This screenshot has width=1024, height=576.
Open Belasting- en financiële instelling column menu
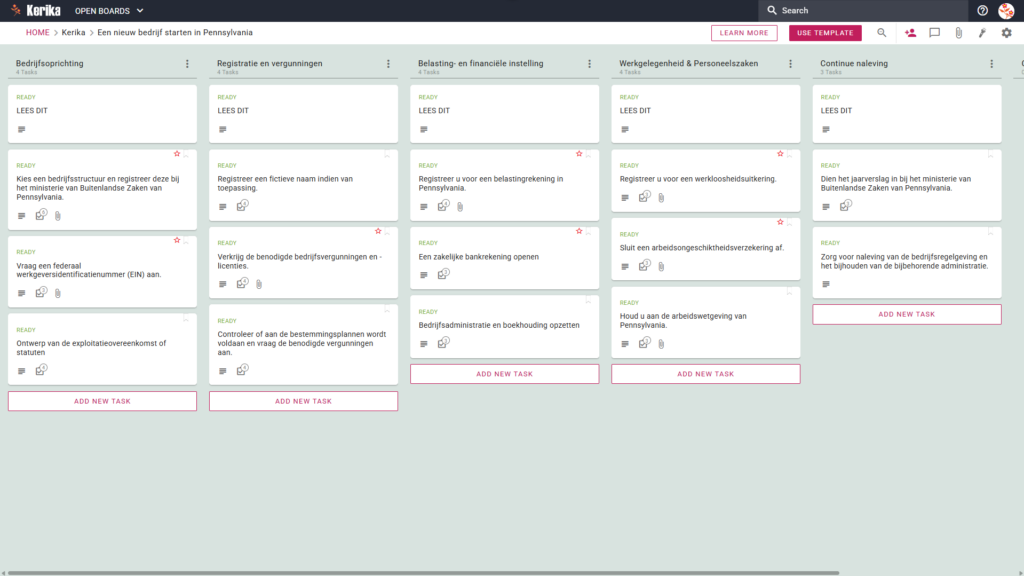590,63
